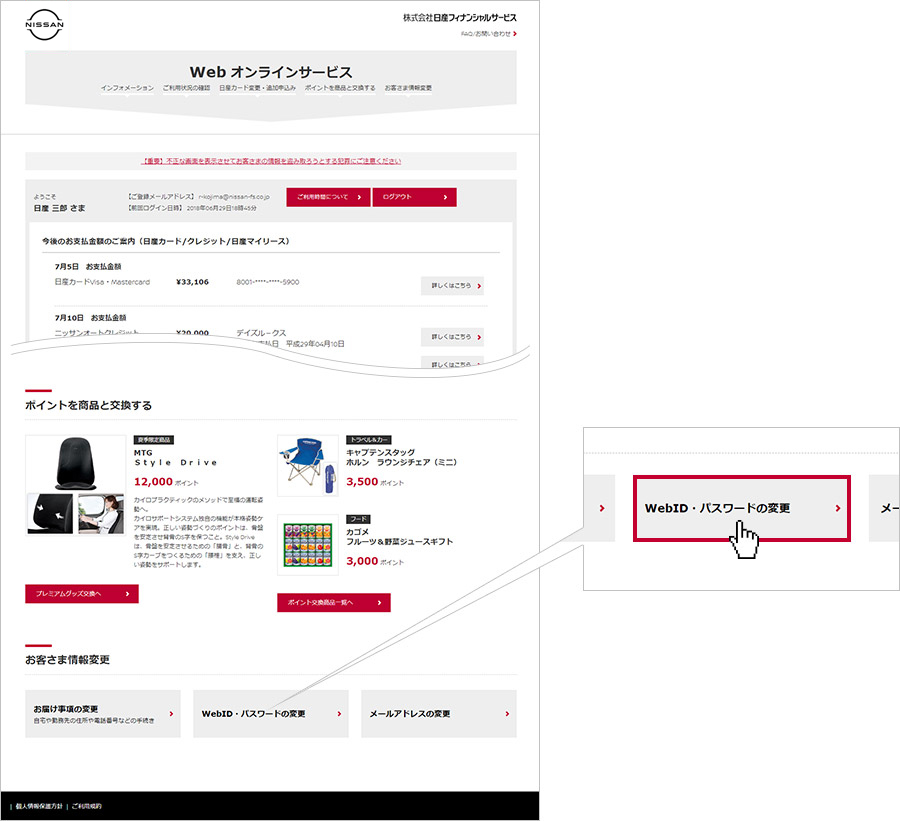Click the 12,000 ポイント price
Viewport: 900px width, 821px height.
click(166, 482)
